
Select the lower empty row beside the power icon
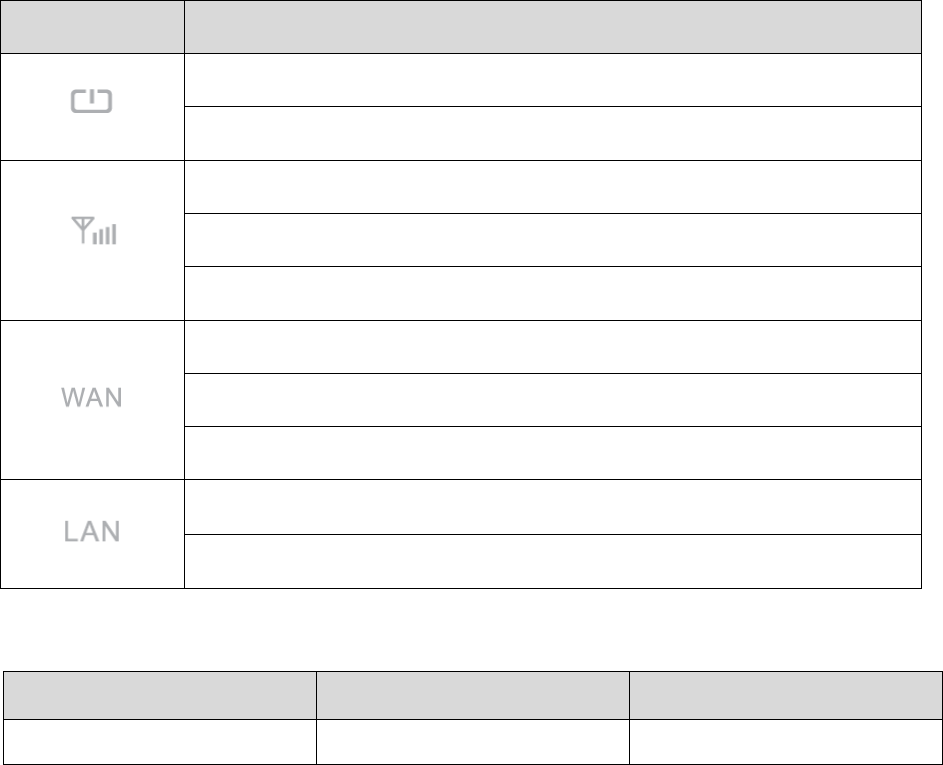tap(552, 133)
